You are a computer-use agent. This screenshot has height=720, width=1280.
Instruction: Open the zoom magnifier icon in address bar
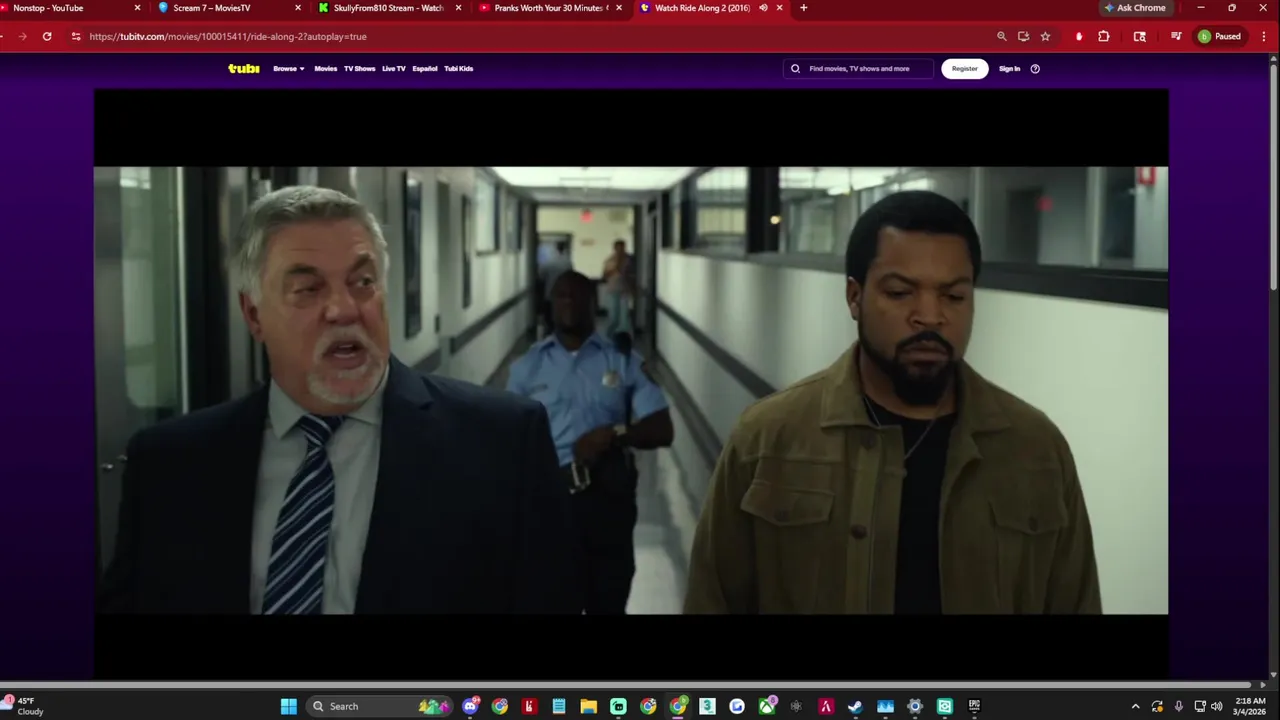point(1001,36)
